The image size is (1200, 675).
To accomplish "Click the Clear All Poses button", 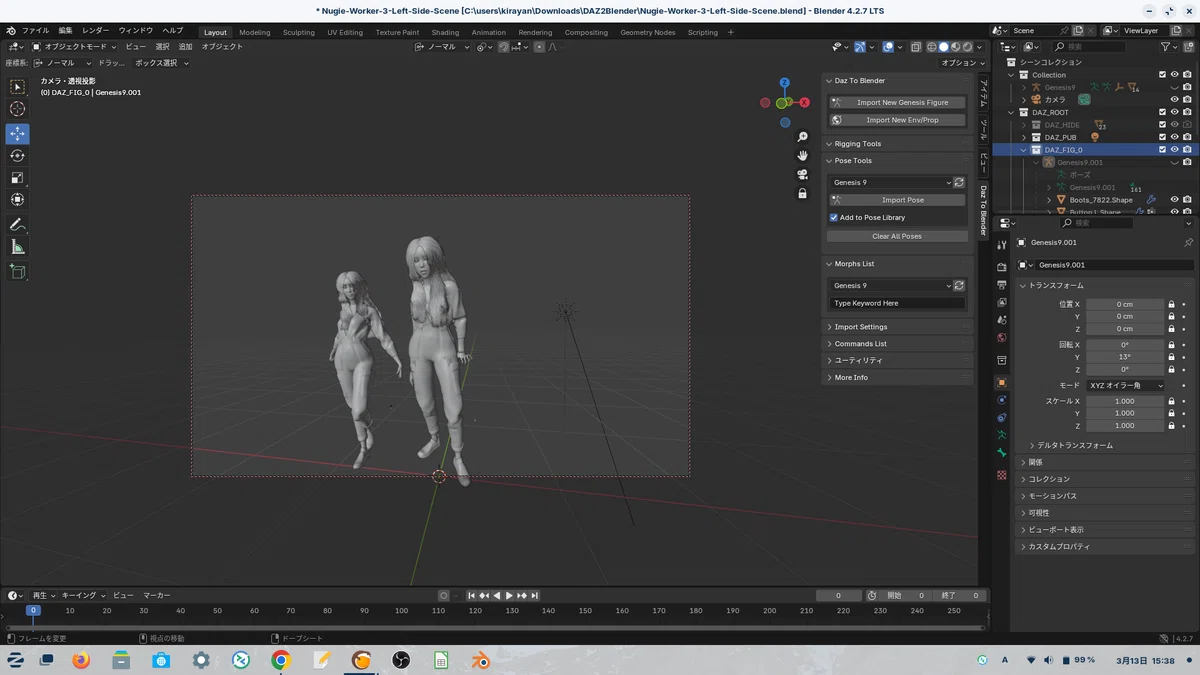I will [x=897, y=236].
